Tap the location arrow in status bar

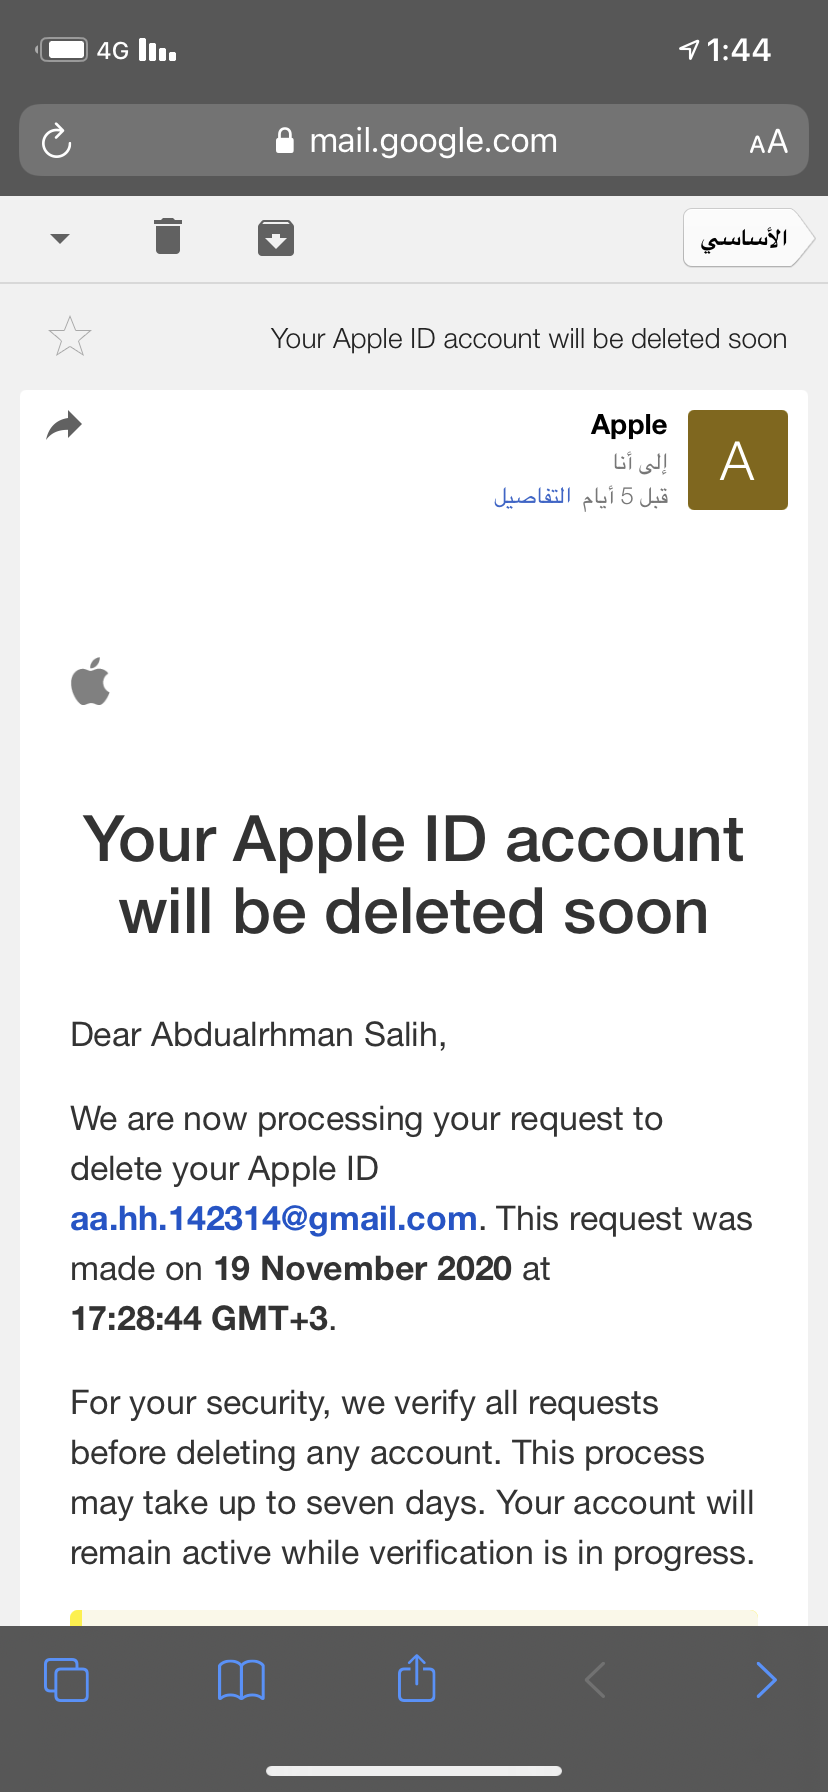689,49
